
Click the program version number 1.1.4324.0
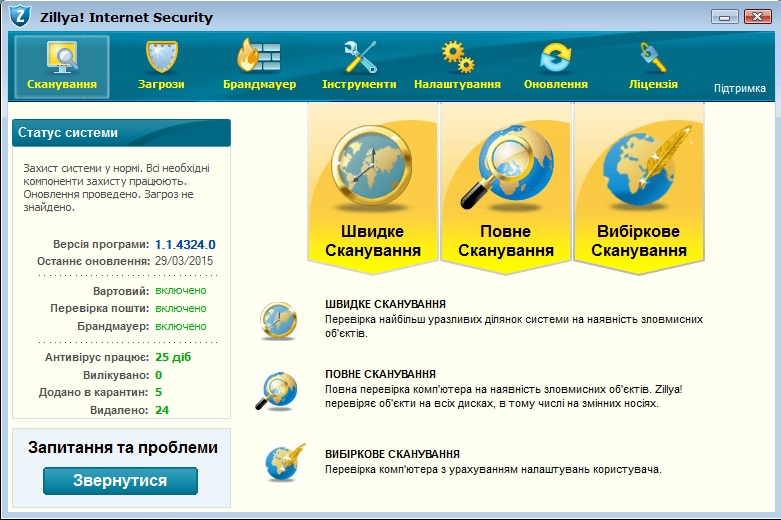tap(185, 244)
